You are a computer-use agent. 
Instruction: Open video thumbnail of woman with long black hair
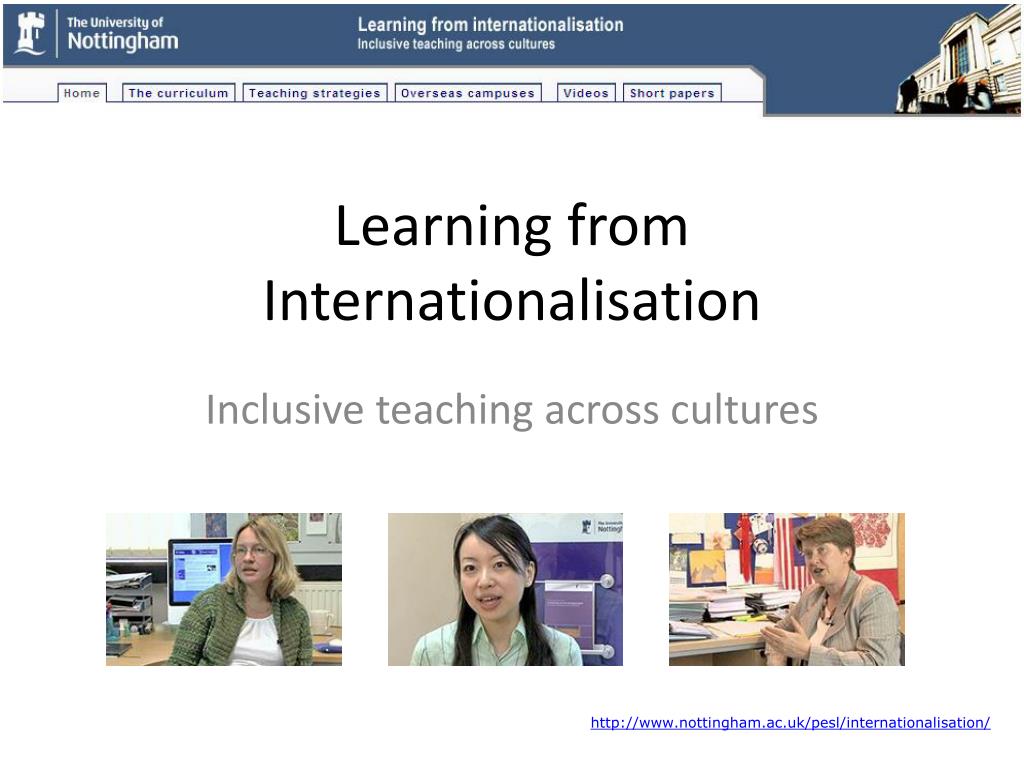click(x=505, y=589)
